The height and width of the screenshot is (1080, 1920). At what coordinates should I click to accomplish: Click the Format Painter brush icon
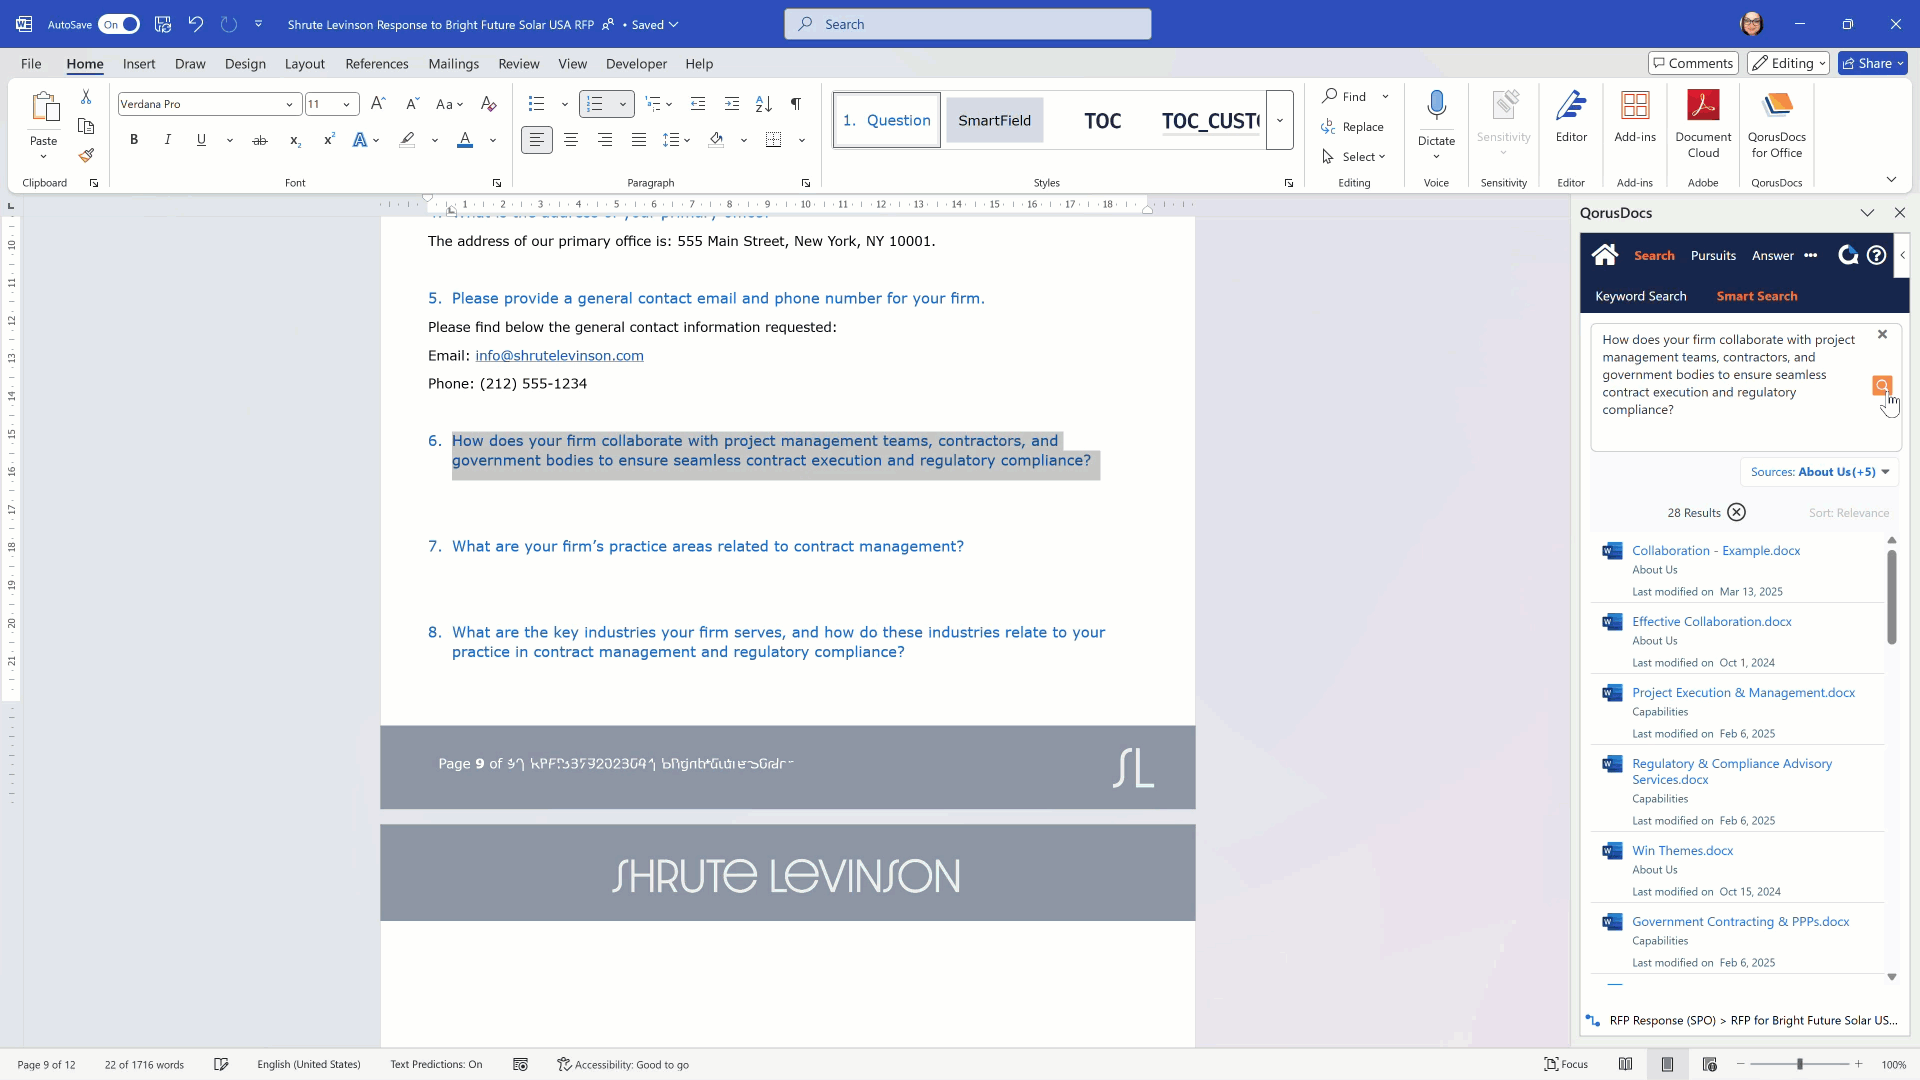86,155
